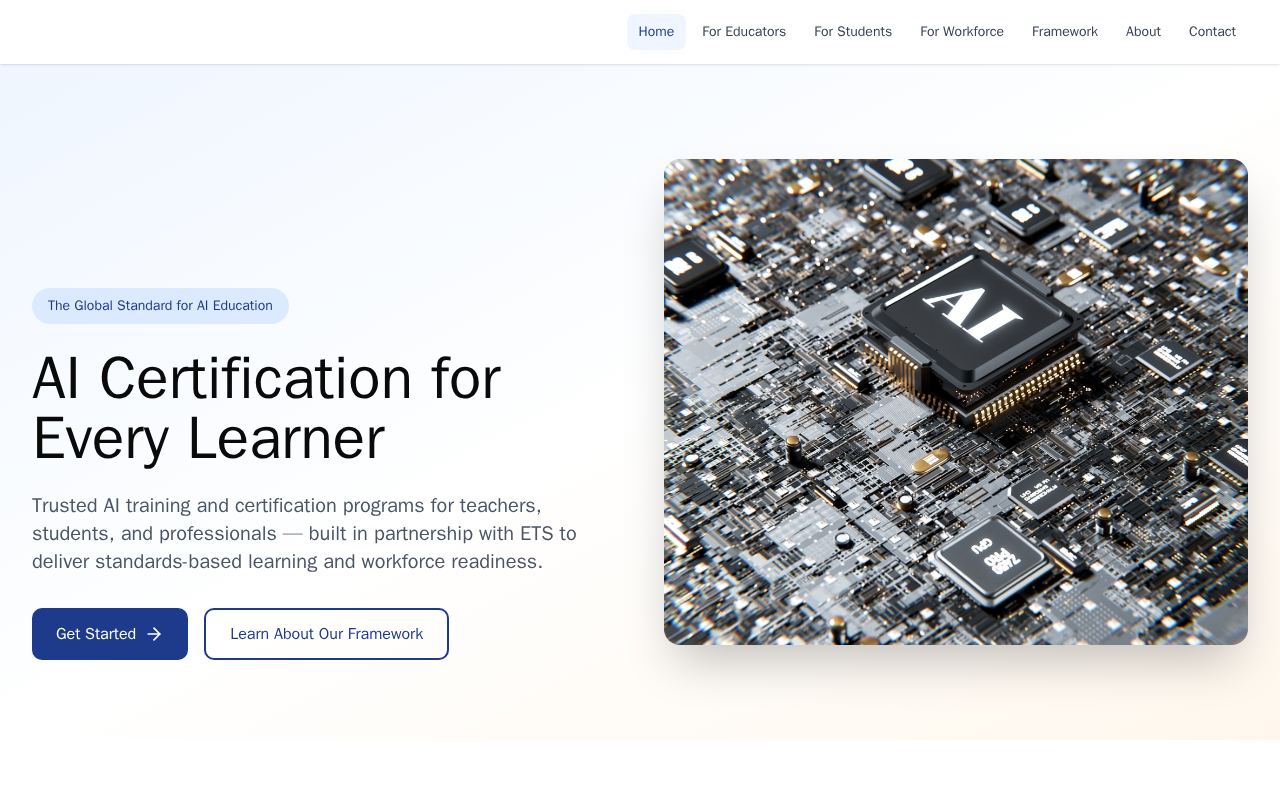Viewport: 1280px width, 800px height.
Task: Navigate to For Workforce
Action: (x=962, y=32)
